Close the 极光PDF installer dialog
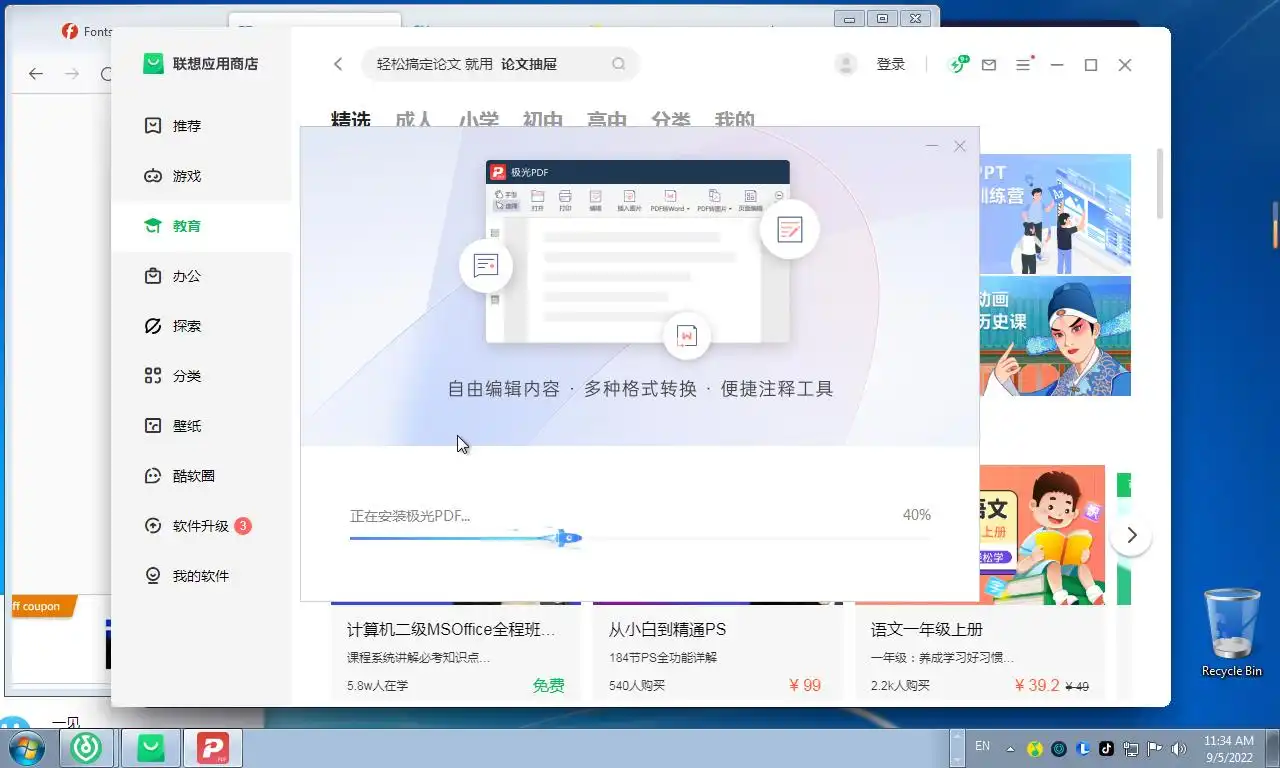Viewport: 1280px width, 768px height. 960,146
